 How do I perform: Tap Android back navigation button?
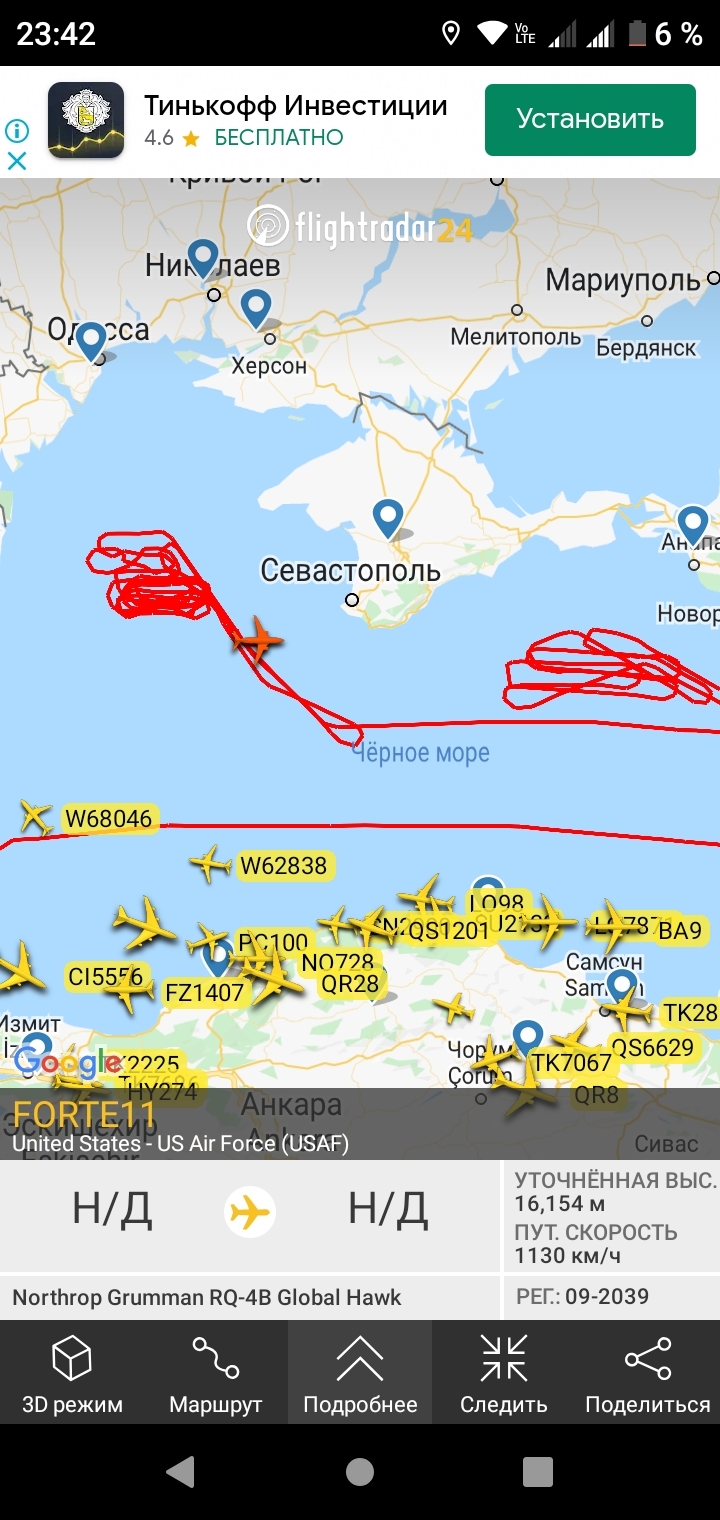tap(180, 1472)
